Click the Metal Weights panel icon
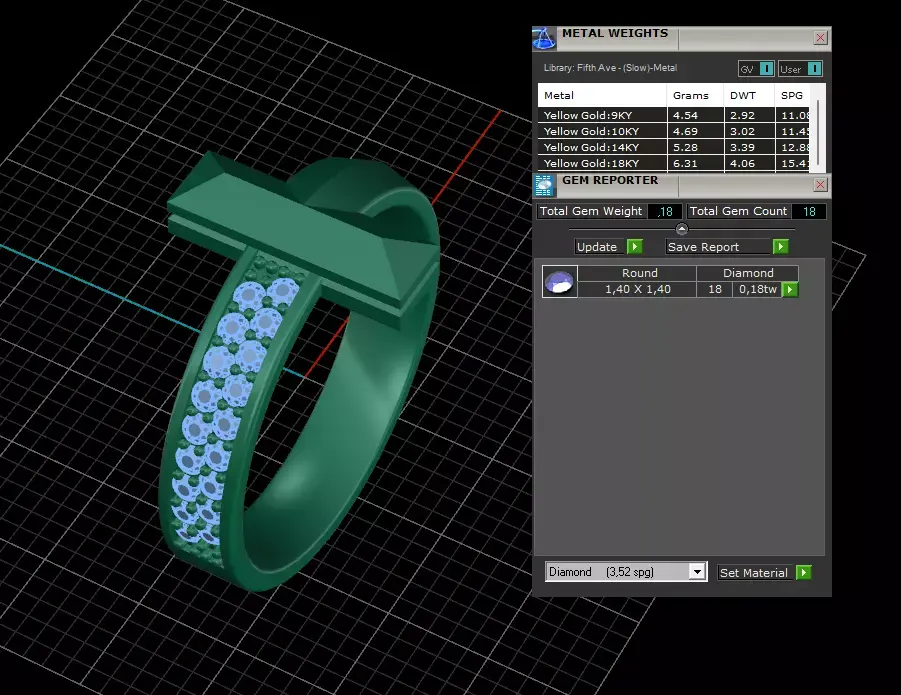901x695 pixels. (x=544, y=38)
